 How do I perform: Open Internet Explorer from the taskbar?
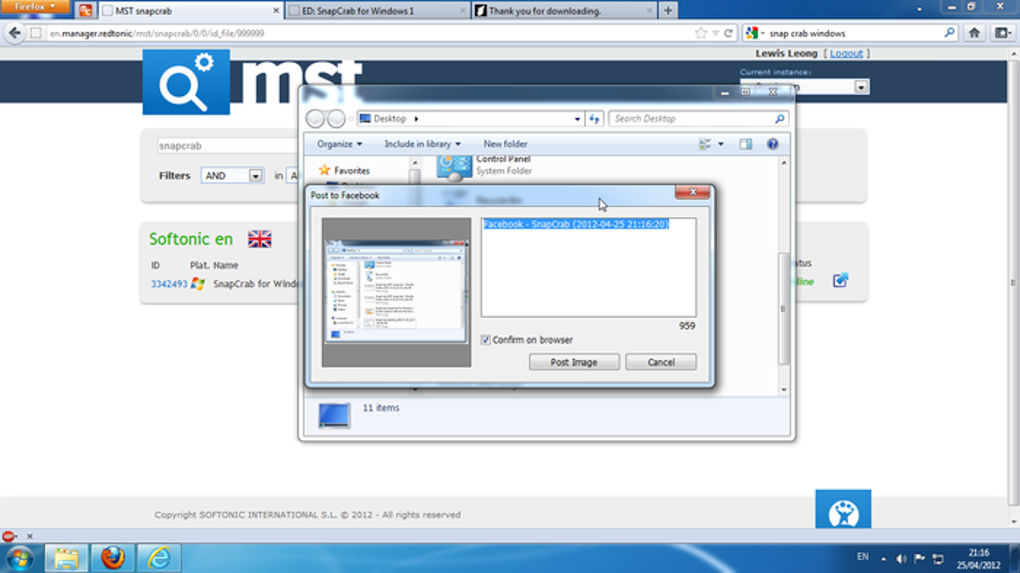pyautogui.click(x=158, y=557)
